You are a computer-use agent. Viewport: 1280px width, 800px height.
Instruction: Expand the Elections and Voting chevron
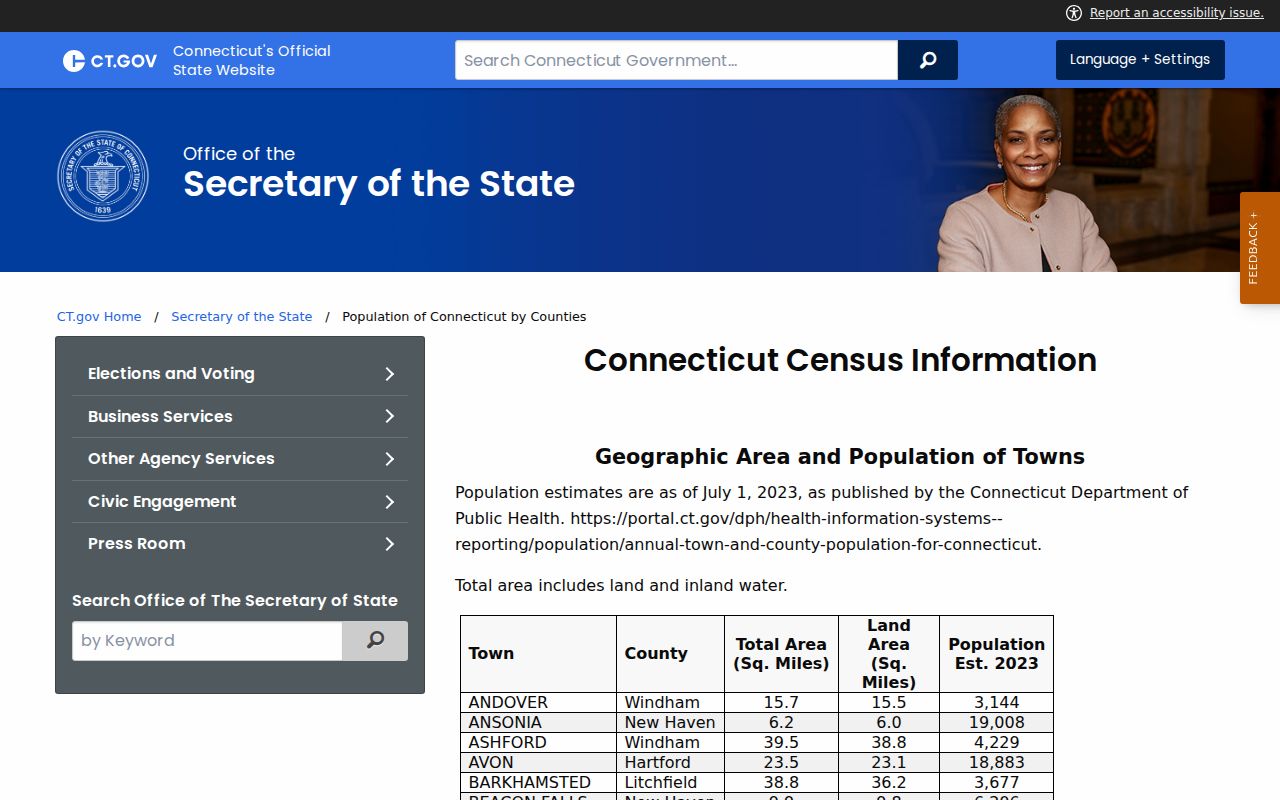(x=390, y=374)
